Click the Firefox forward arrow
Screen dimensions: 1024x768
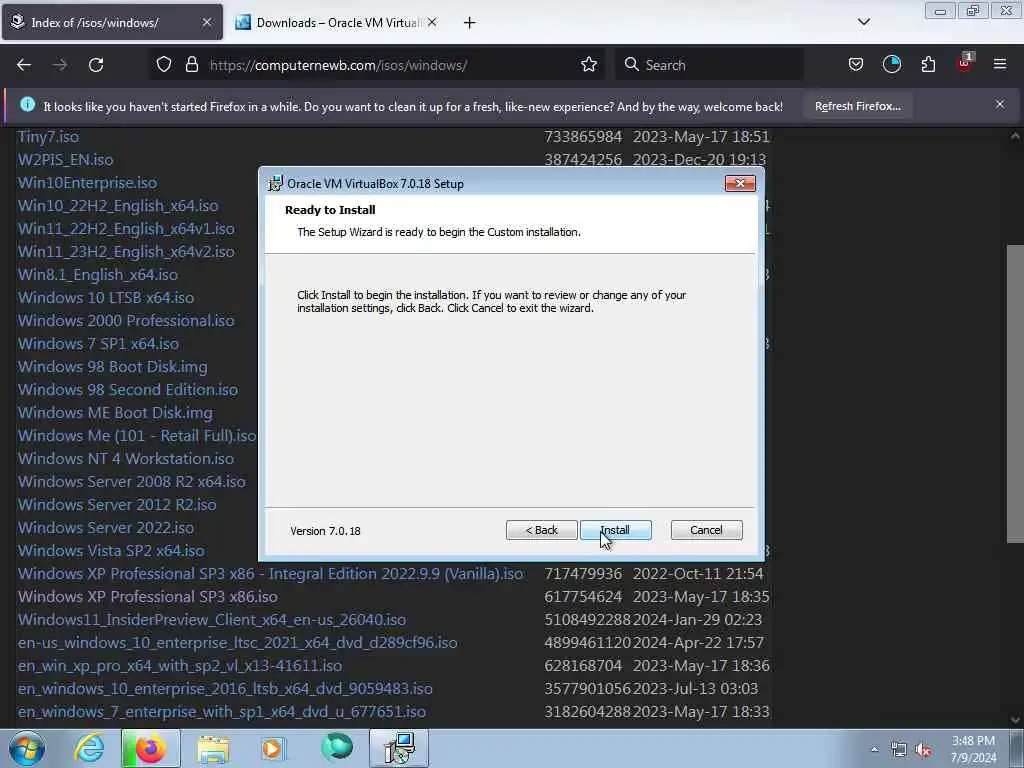pos(60,65)
